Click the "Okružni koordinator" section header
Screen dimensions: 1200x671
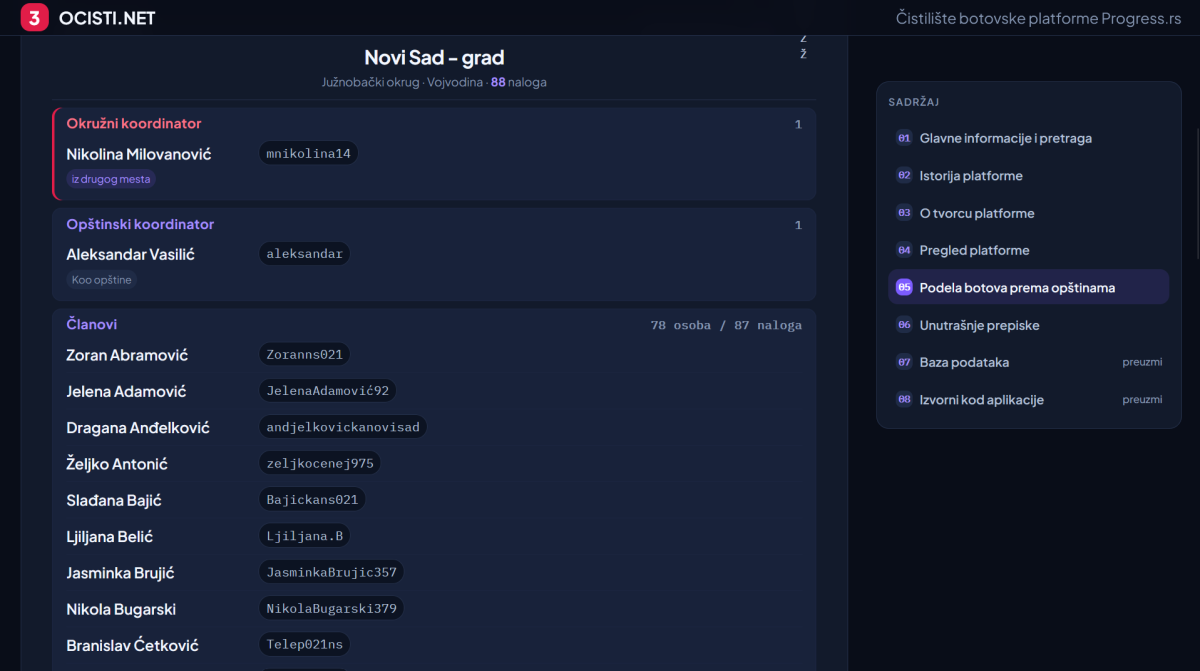[x=134, y=124]
